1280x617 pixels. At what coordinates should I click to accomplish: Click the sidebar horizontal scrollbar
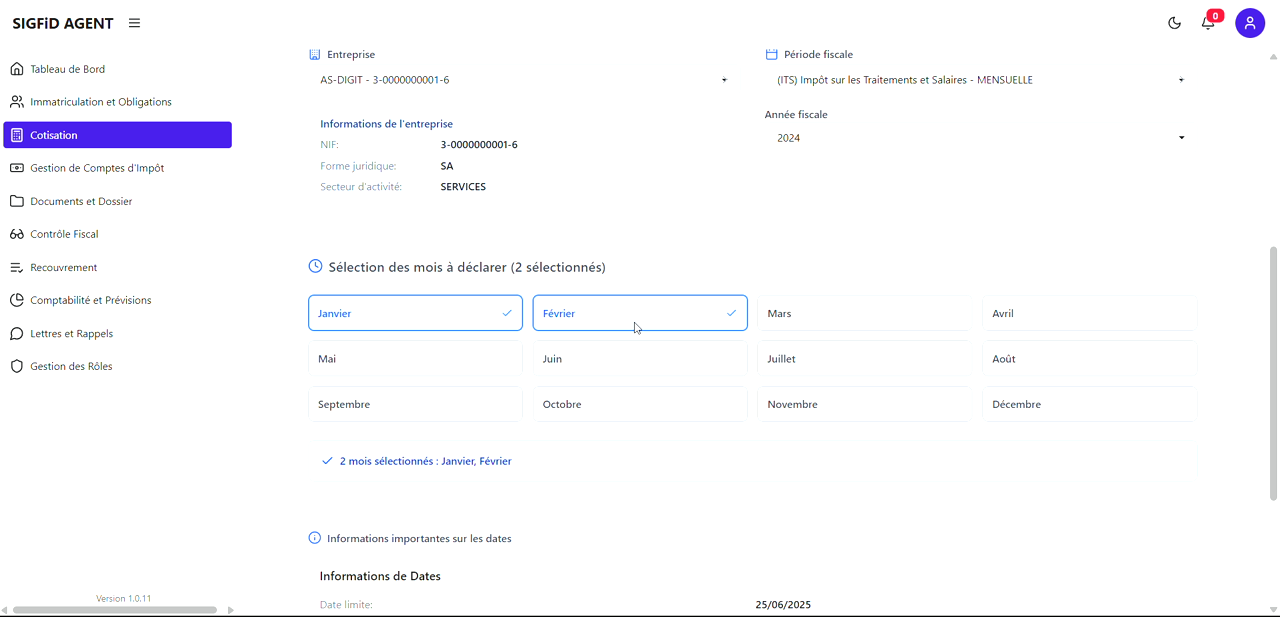(115, 610)
